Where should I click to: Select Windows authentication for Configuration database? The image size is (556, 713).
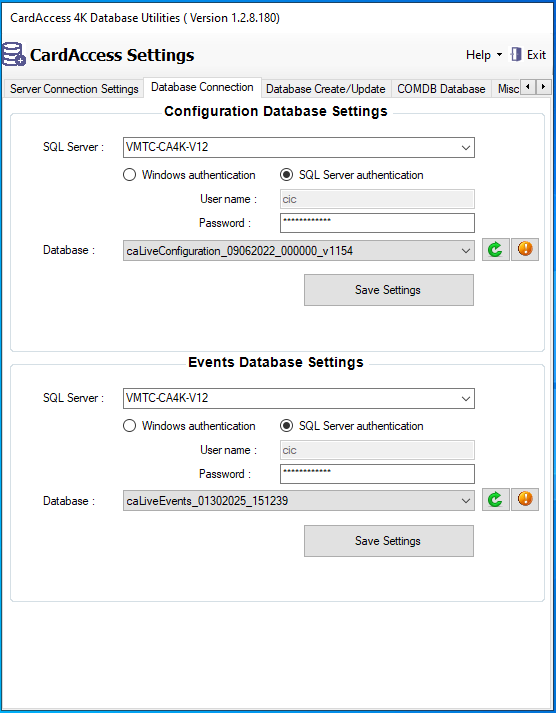(130, 175)
